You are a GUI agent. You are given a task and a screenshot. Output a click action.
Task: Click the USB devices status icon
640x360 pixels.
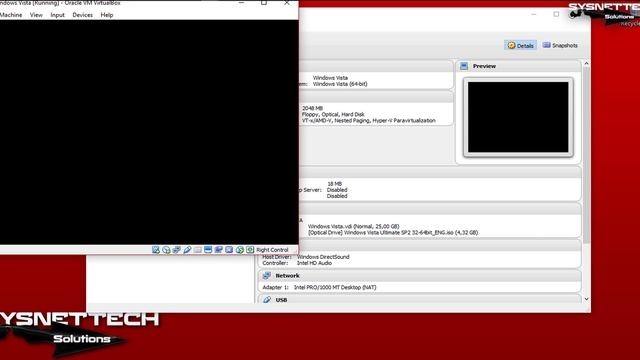click(x=187, y=250)
